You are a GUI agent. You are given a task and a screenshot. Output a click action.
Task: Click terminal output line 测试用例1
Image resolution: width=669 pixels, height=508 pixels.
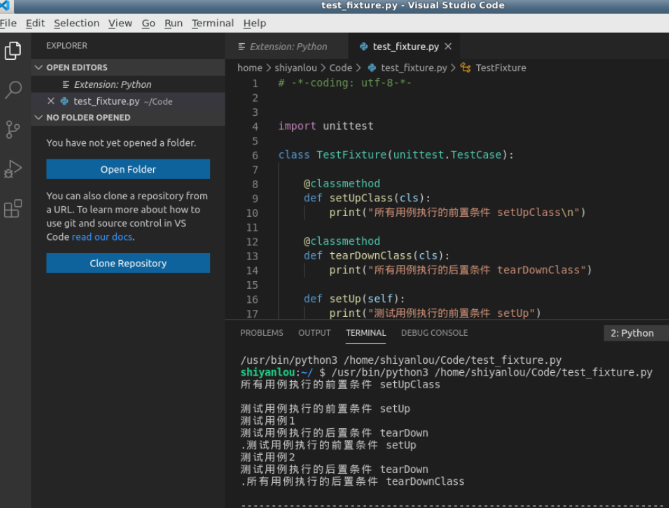(x=268, y=421)
